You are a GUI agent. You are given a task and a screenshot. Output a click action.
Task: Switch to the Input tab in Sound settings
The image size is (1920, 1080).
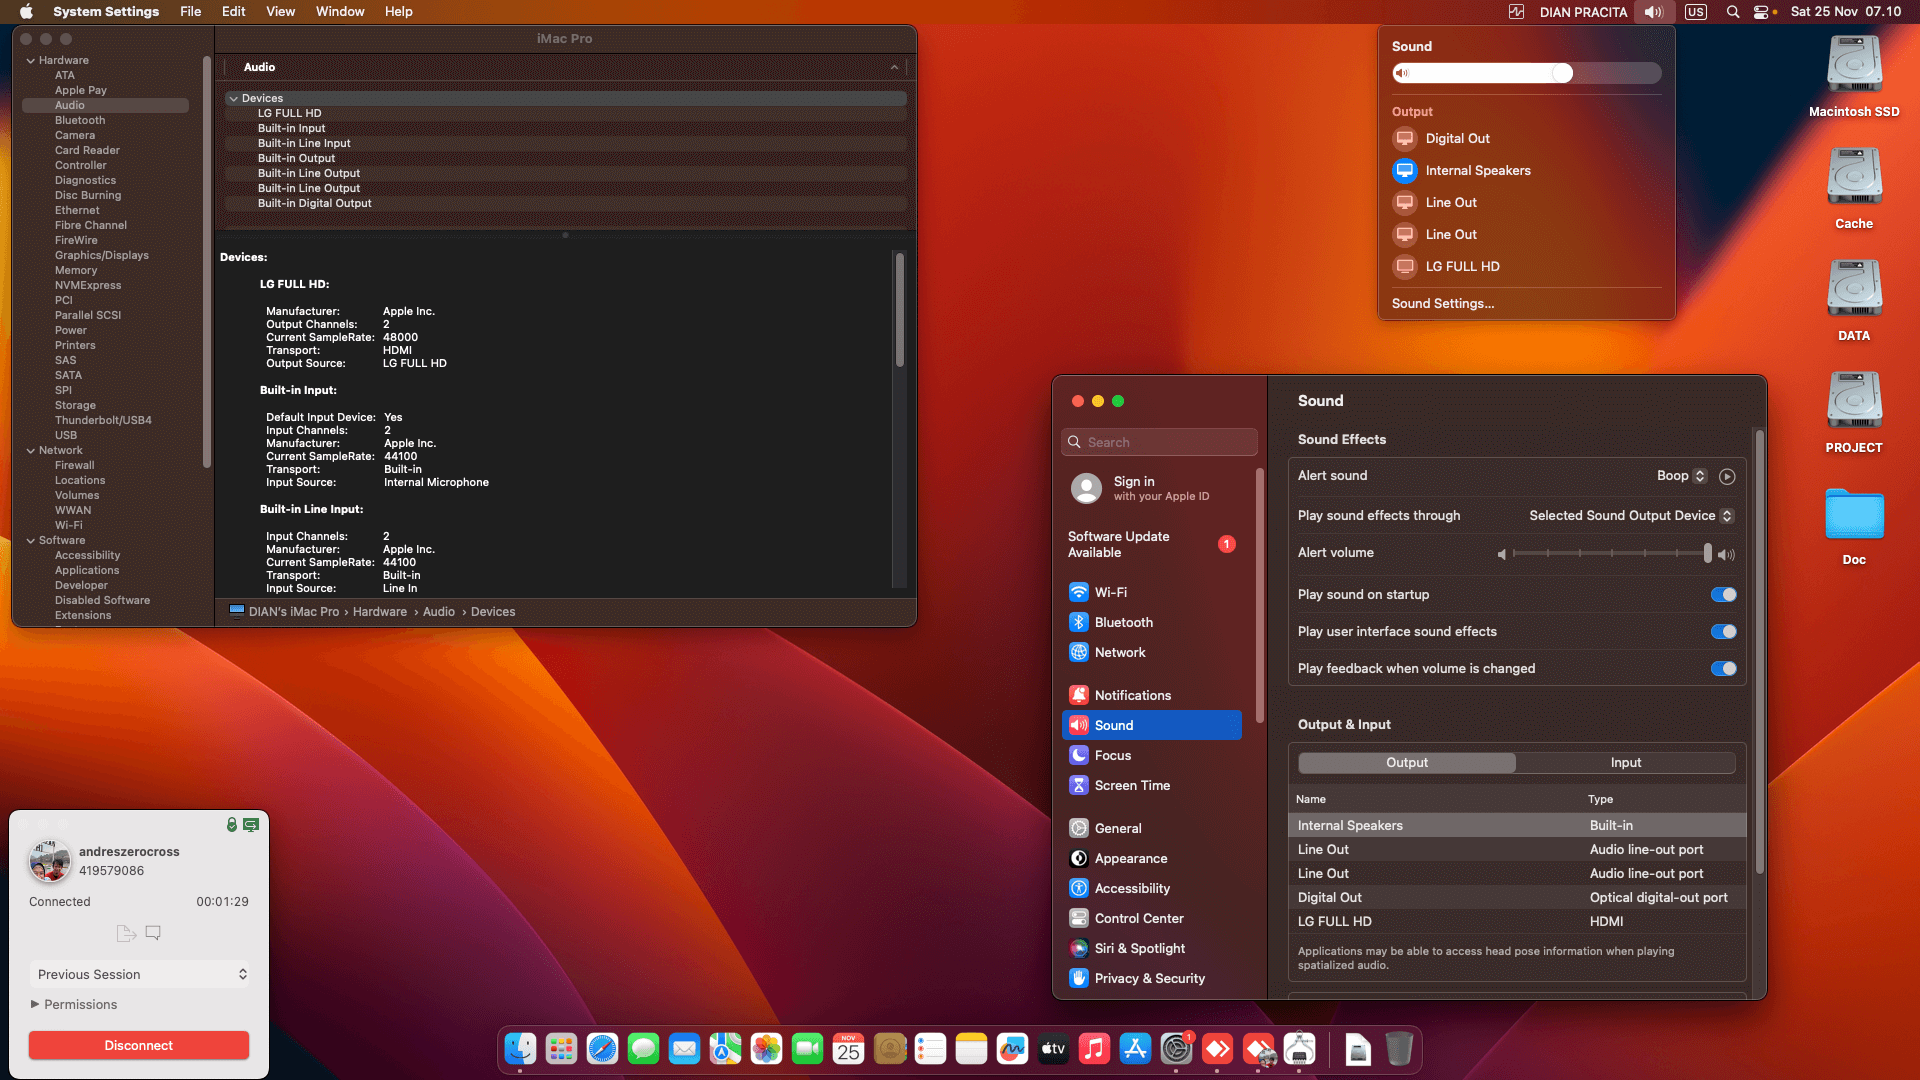[1626, 763]
